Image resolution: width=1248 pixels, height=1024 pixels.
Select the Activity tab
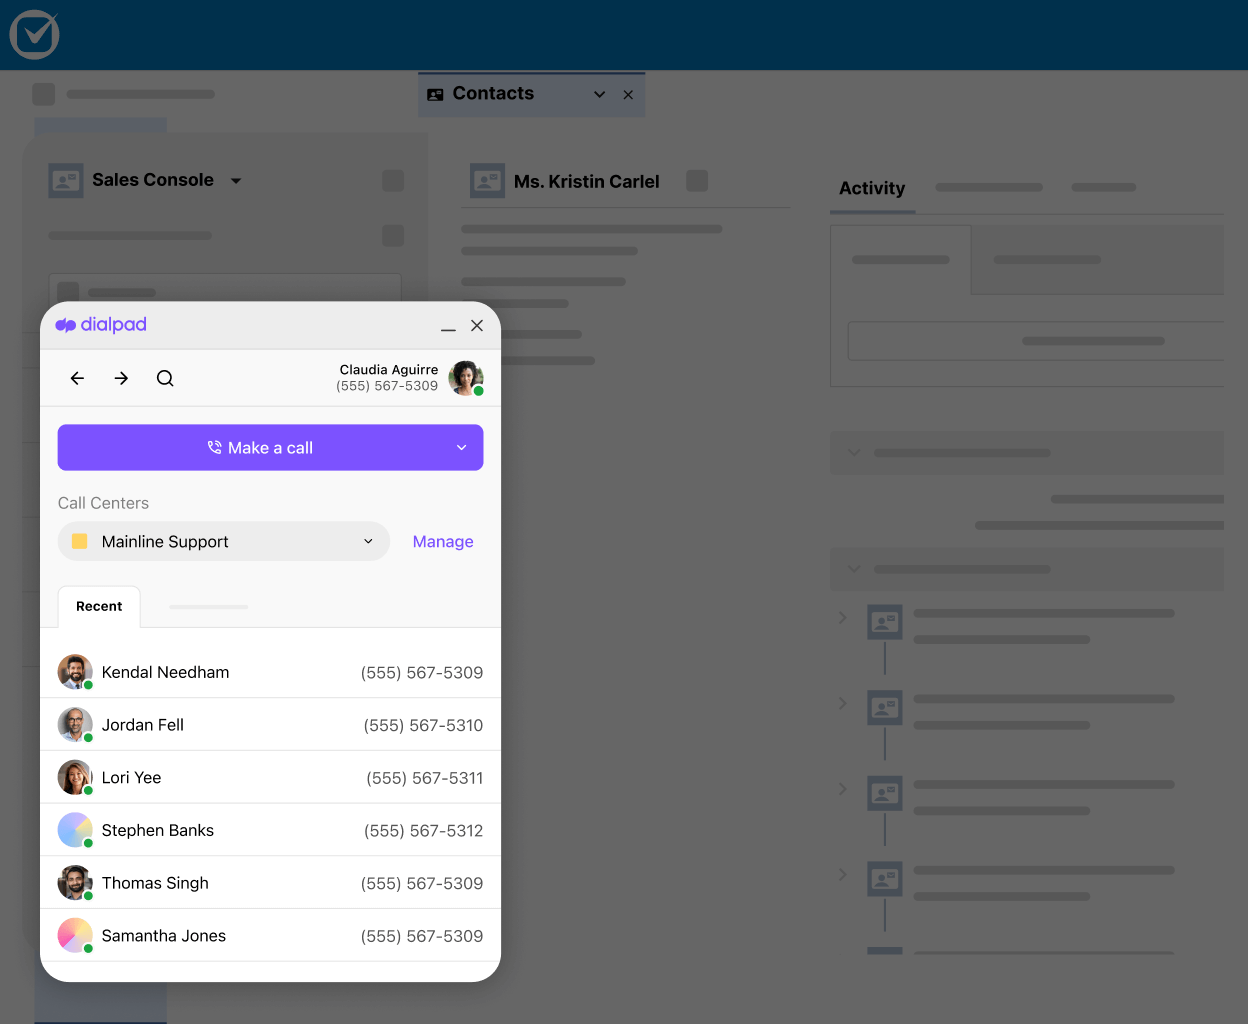871,188
